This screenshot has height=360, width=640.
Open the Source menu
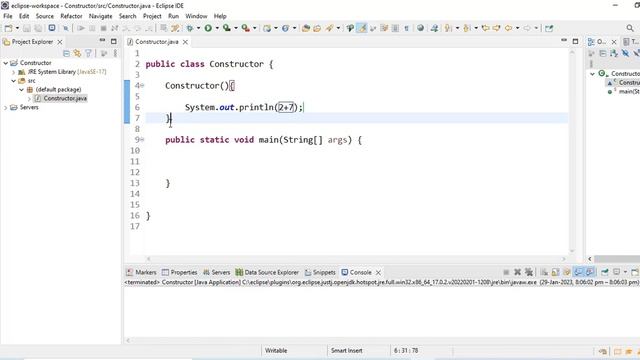click(44, 16)
